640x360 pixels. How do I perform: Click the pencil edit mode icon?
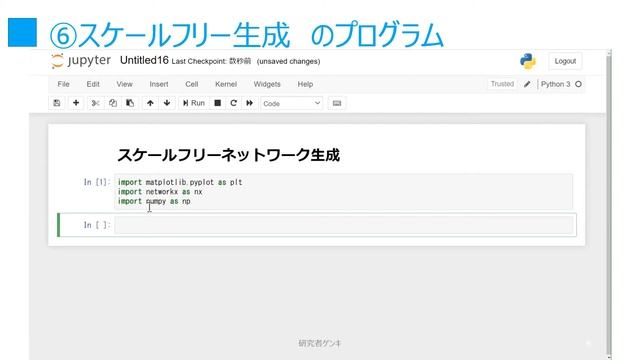(527, 84)
